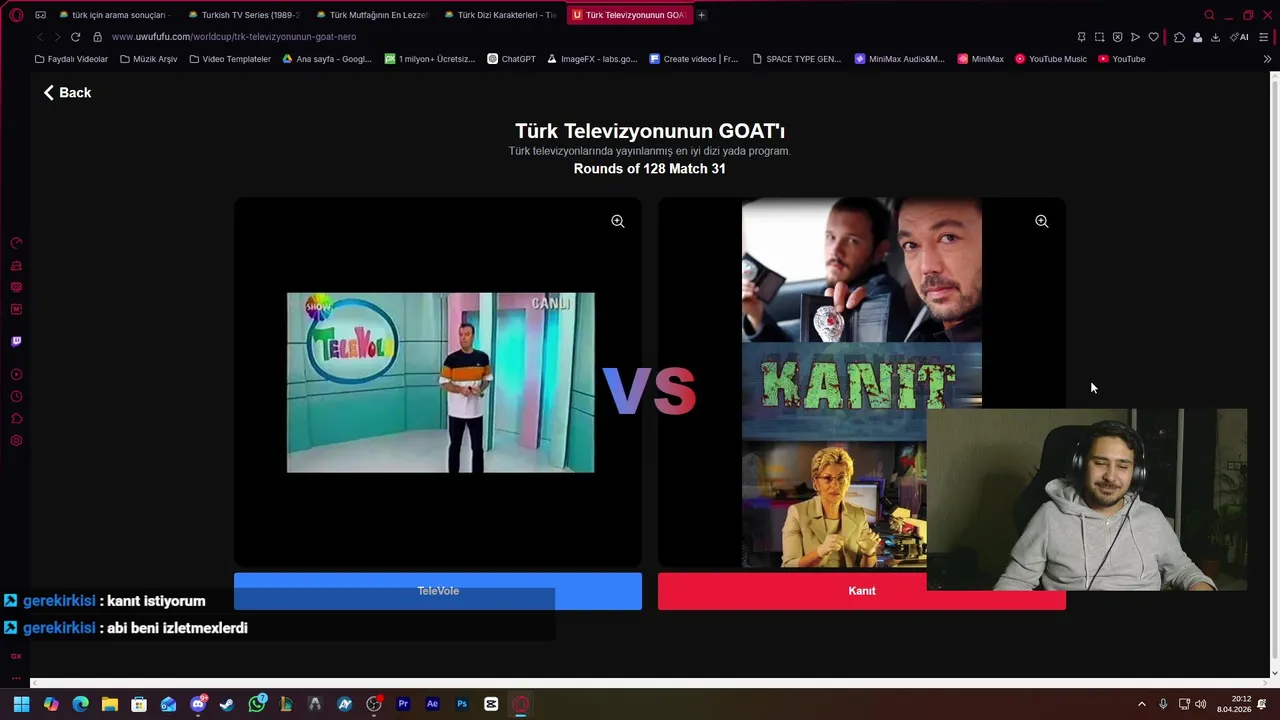The height and width of the screenshot is (720, 1280).
Task: Switch to 'türk için arama sonuçları' tab
Action: [x=115, y=15]
